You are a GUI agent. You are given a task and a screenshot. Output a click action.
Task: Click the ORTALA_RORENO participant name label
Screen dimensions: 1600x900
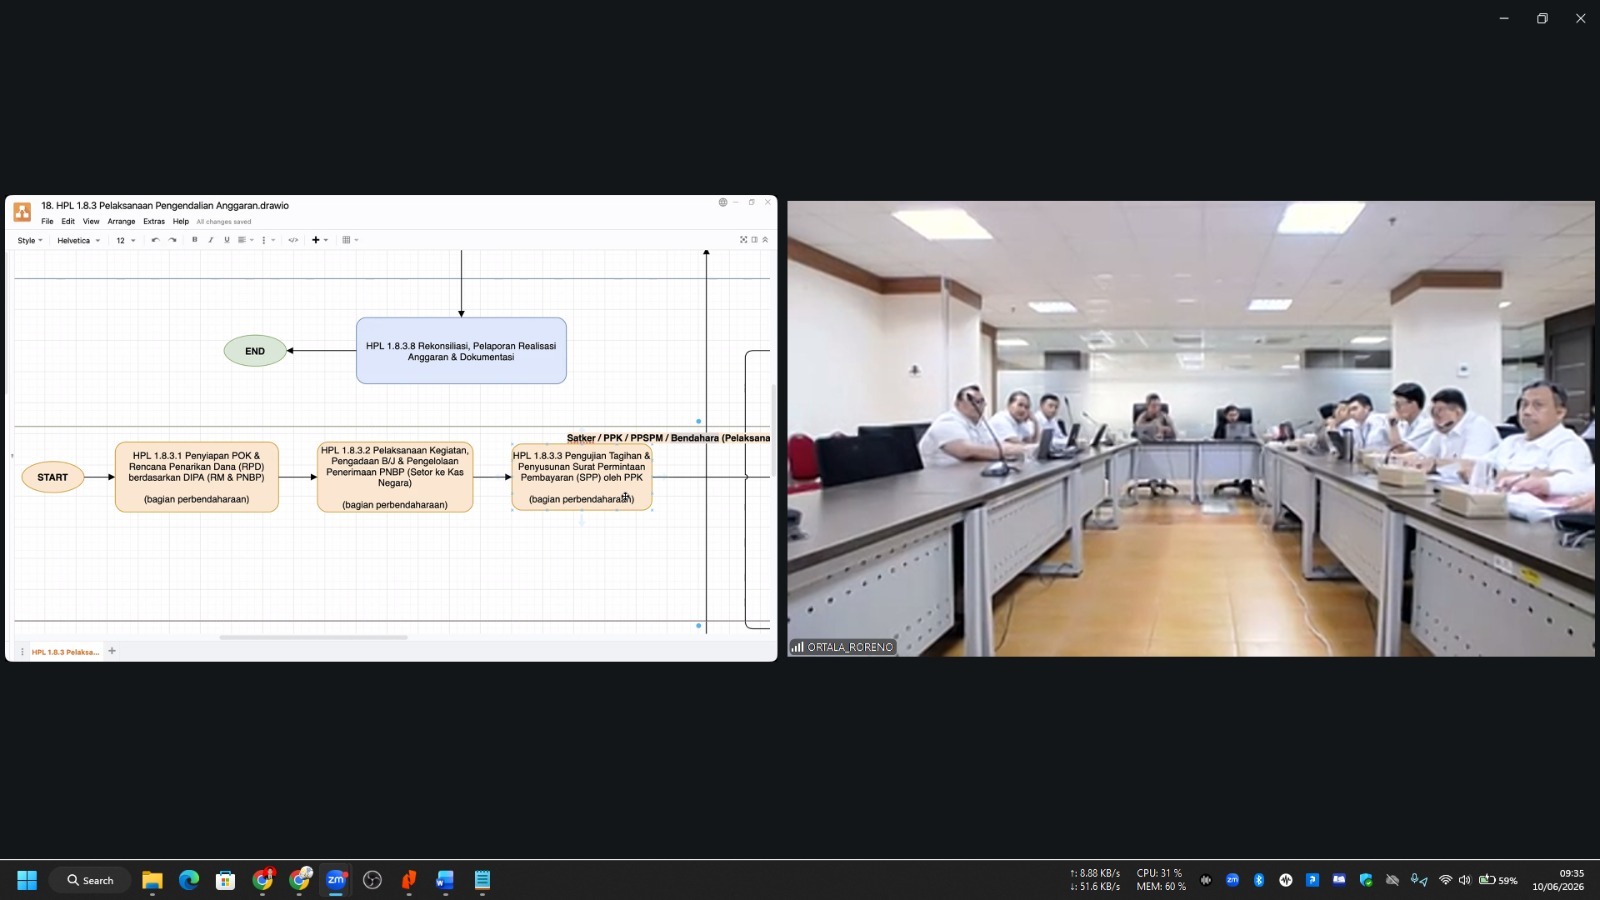(x=843, y=647)
